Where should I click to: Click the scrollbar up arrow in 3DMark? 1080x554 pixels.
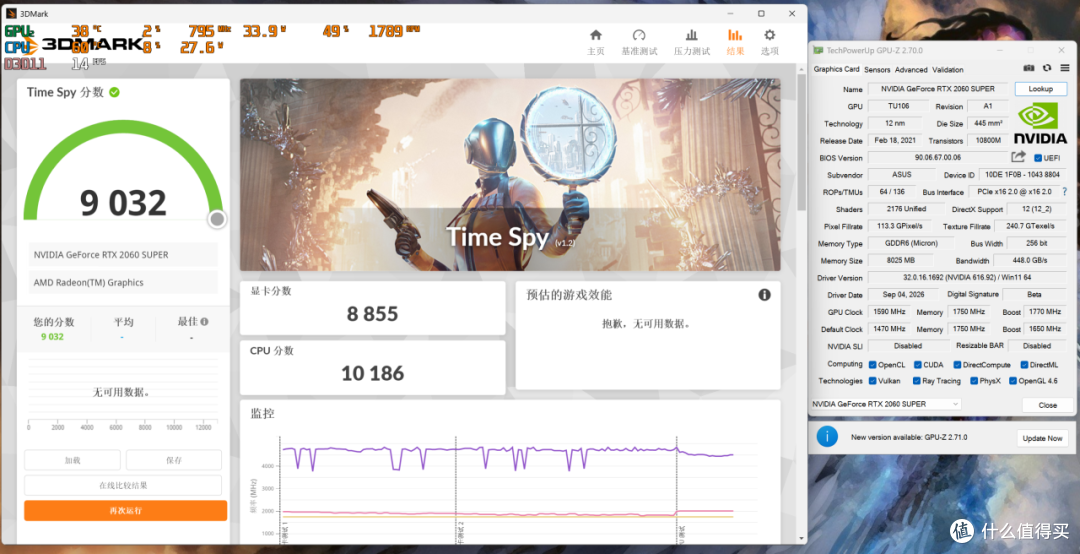pos(801,70)
